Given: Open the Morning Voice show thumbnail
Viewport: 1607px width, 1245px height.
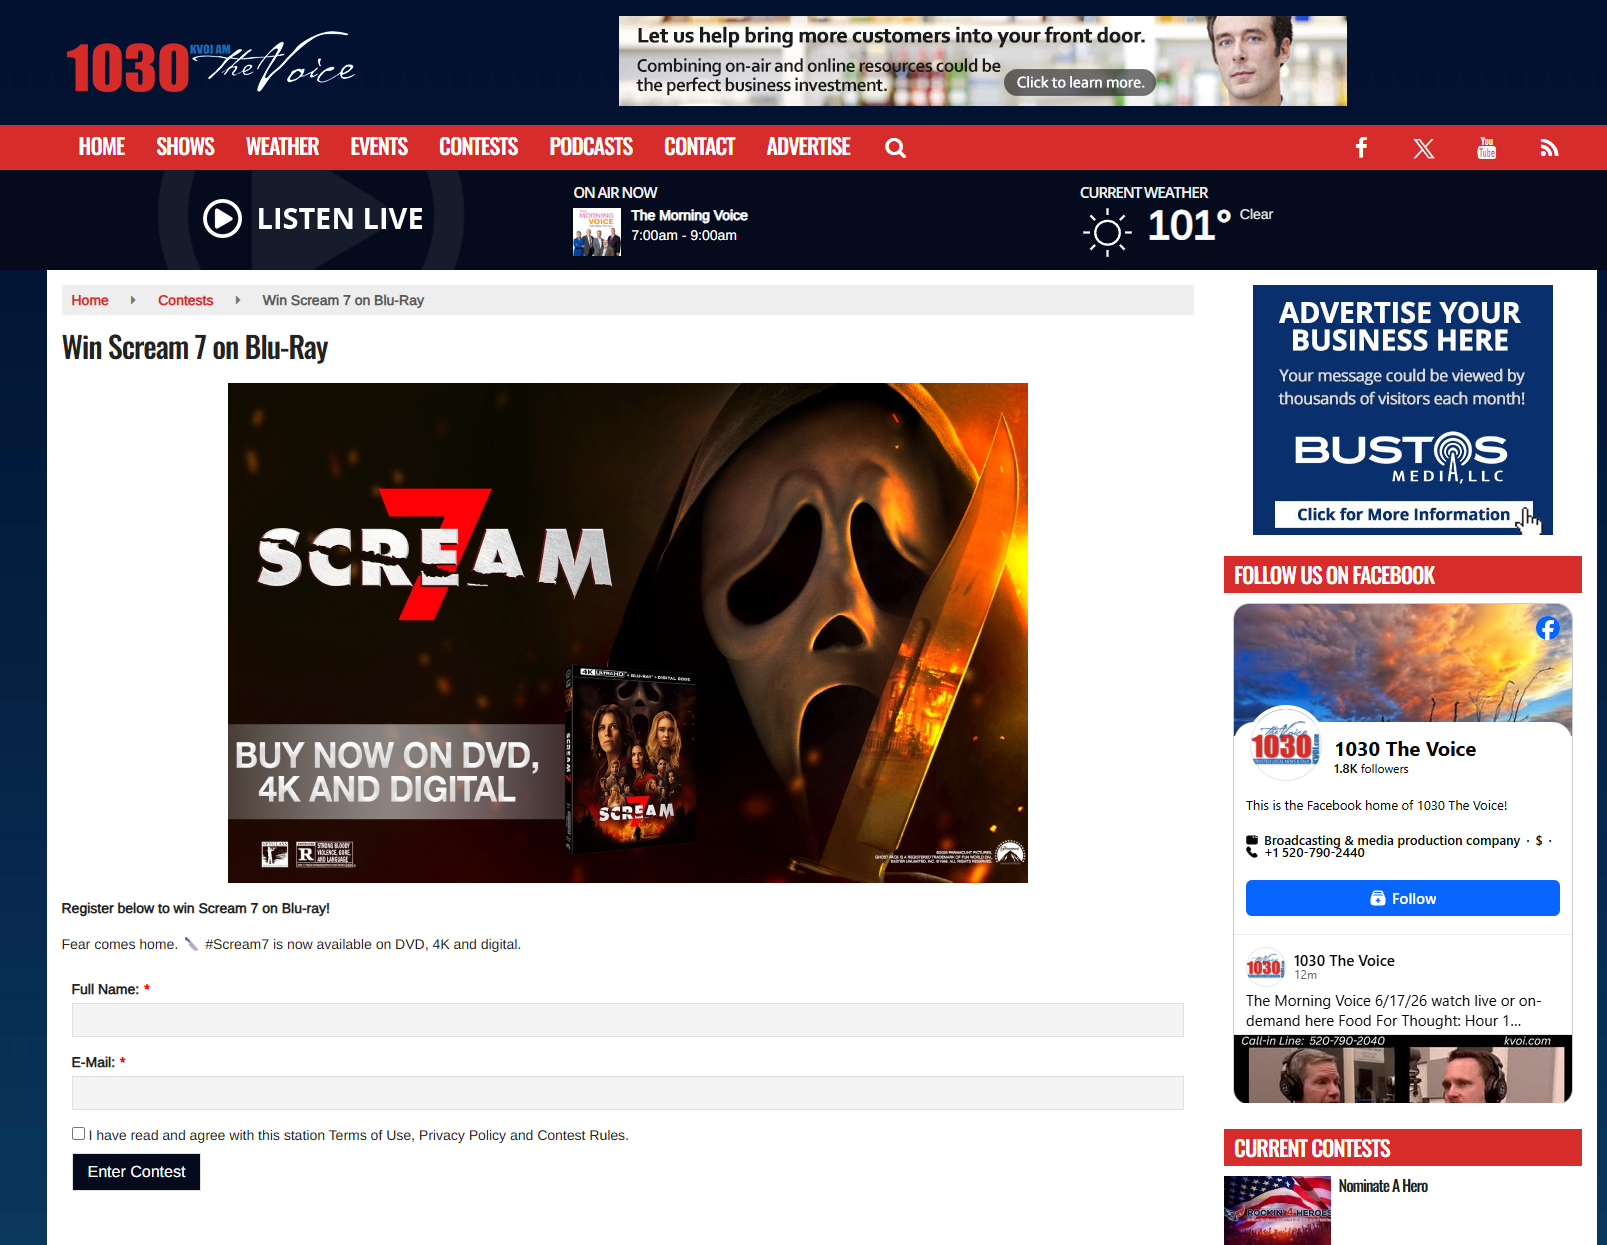Looking at the screenshot, I should (597, 232).
